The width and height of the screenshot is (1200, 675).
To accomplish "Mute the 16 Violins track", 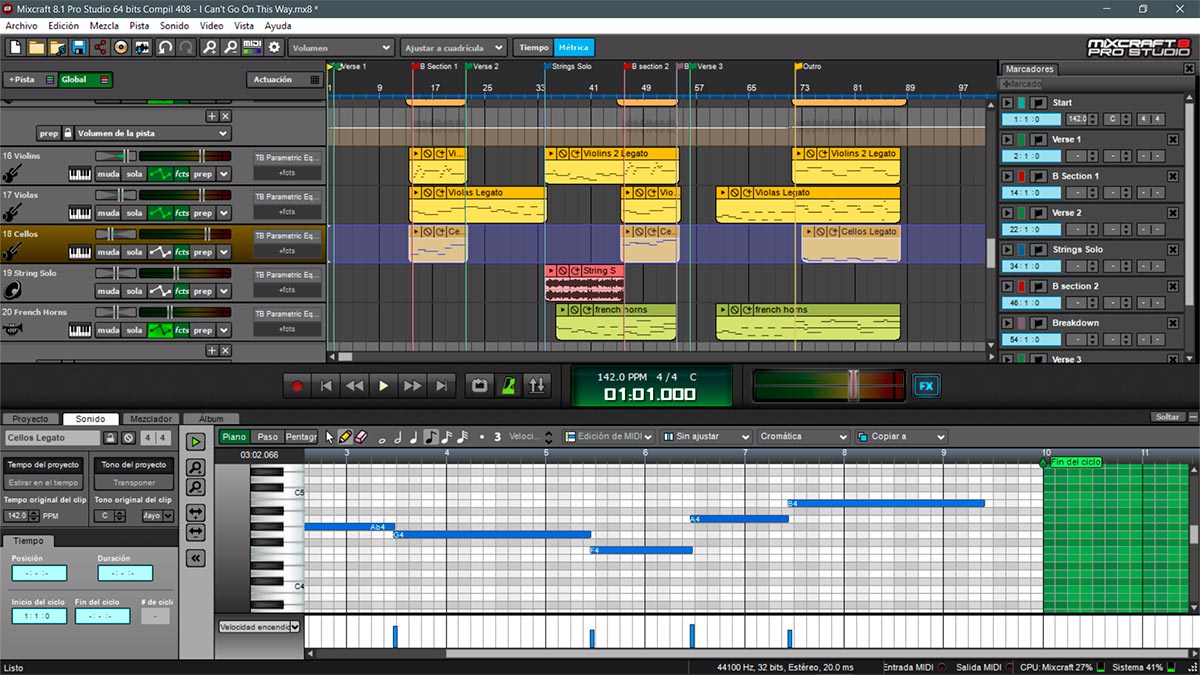I will pos(107,174).
